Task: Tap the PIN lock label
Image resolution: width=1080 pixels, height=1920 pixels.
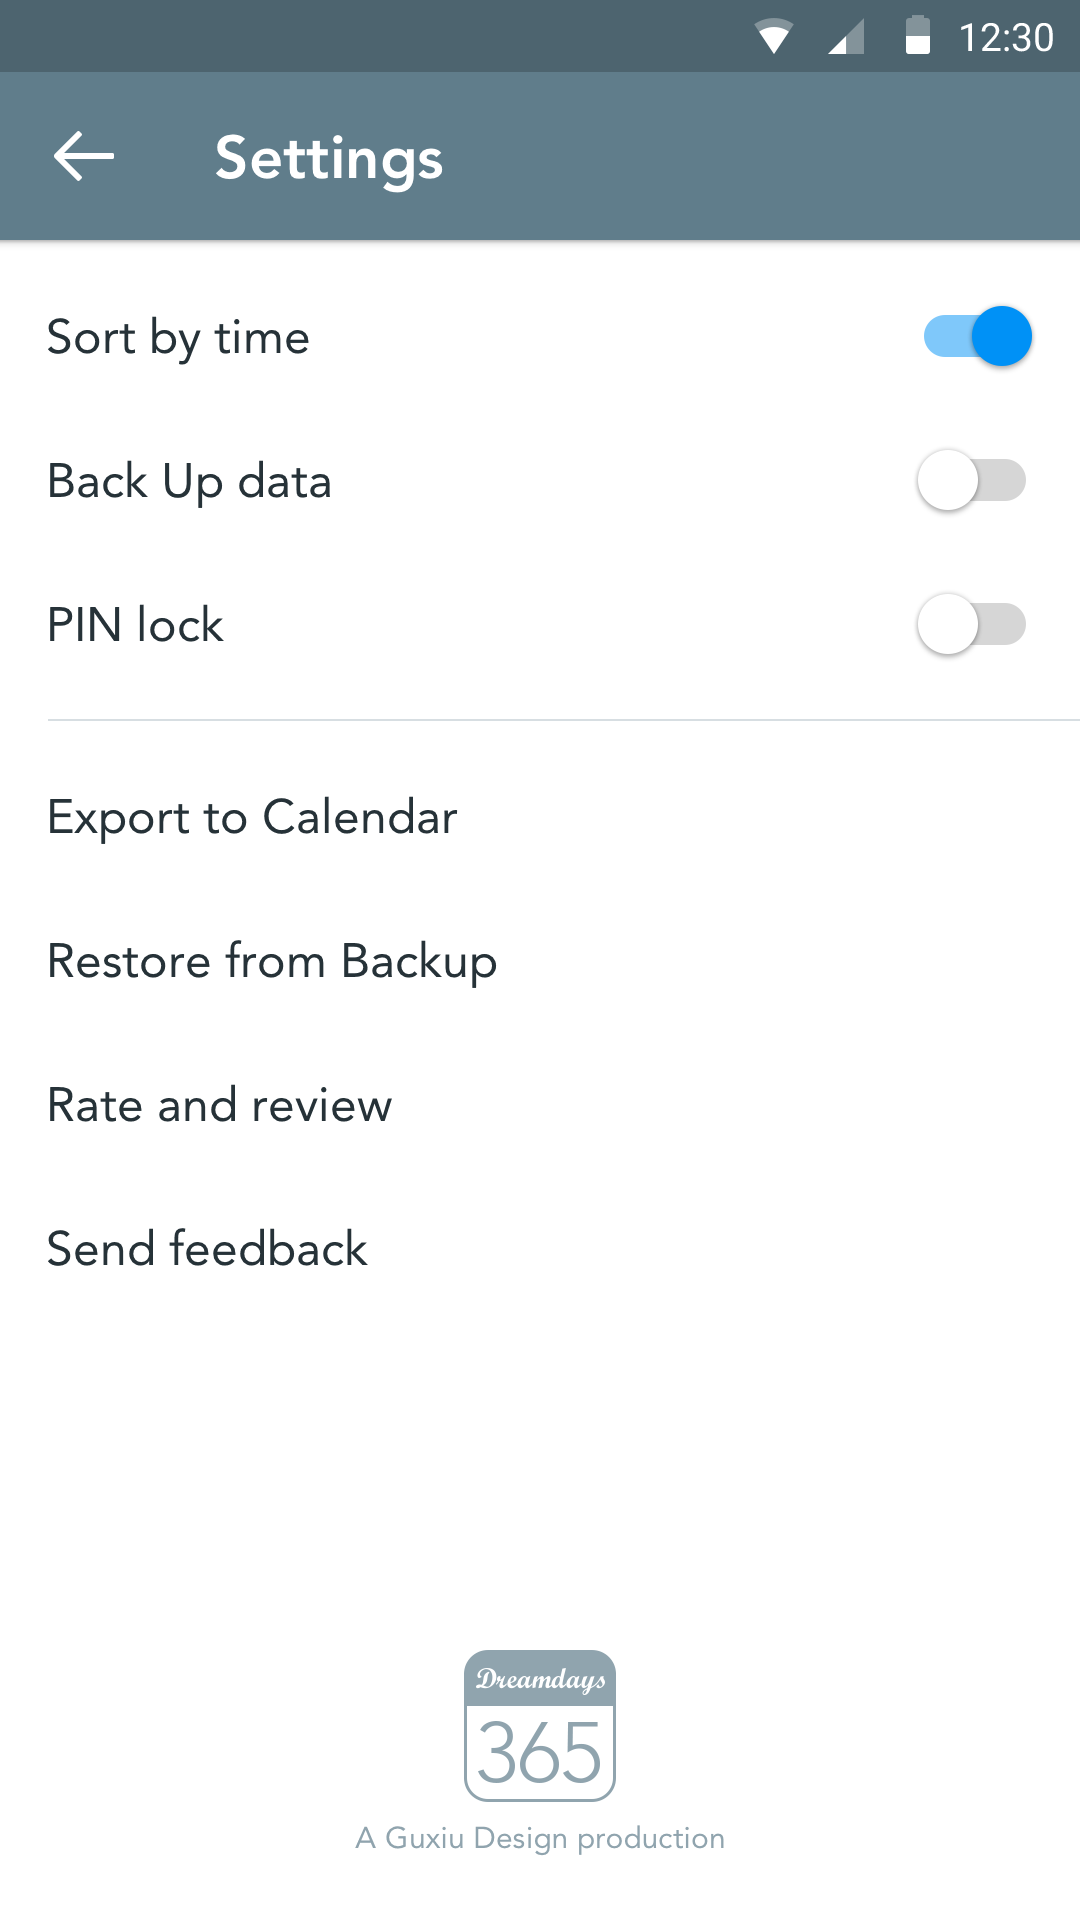Action: coord(135,625)
